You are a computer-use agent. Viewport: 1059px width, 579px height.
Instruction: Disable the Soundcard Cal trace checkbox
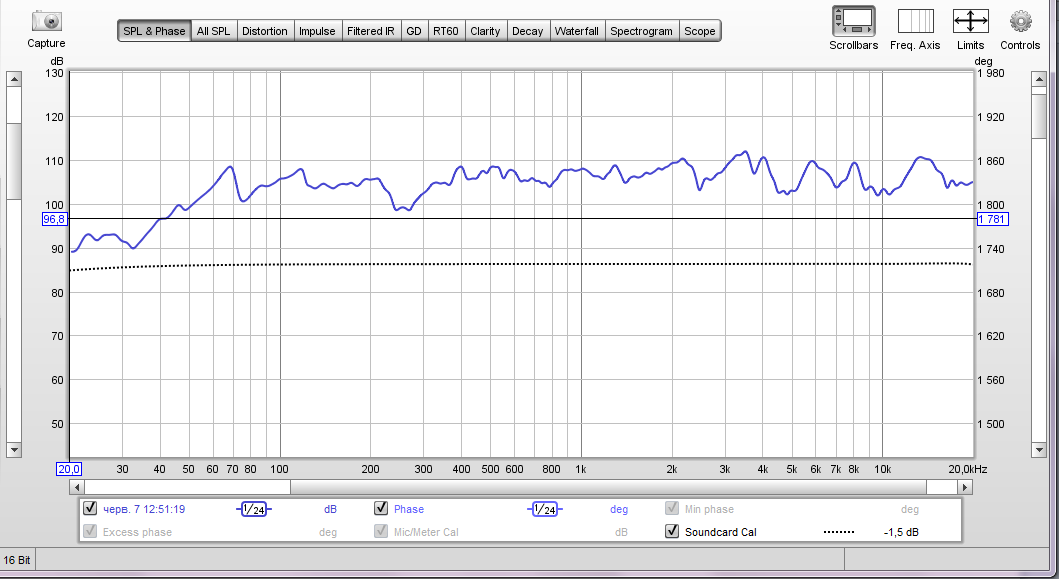click(672, 532)
